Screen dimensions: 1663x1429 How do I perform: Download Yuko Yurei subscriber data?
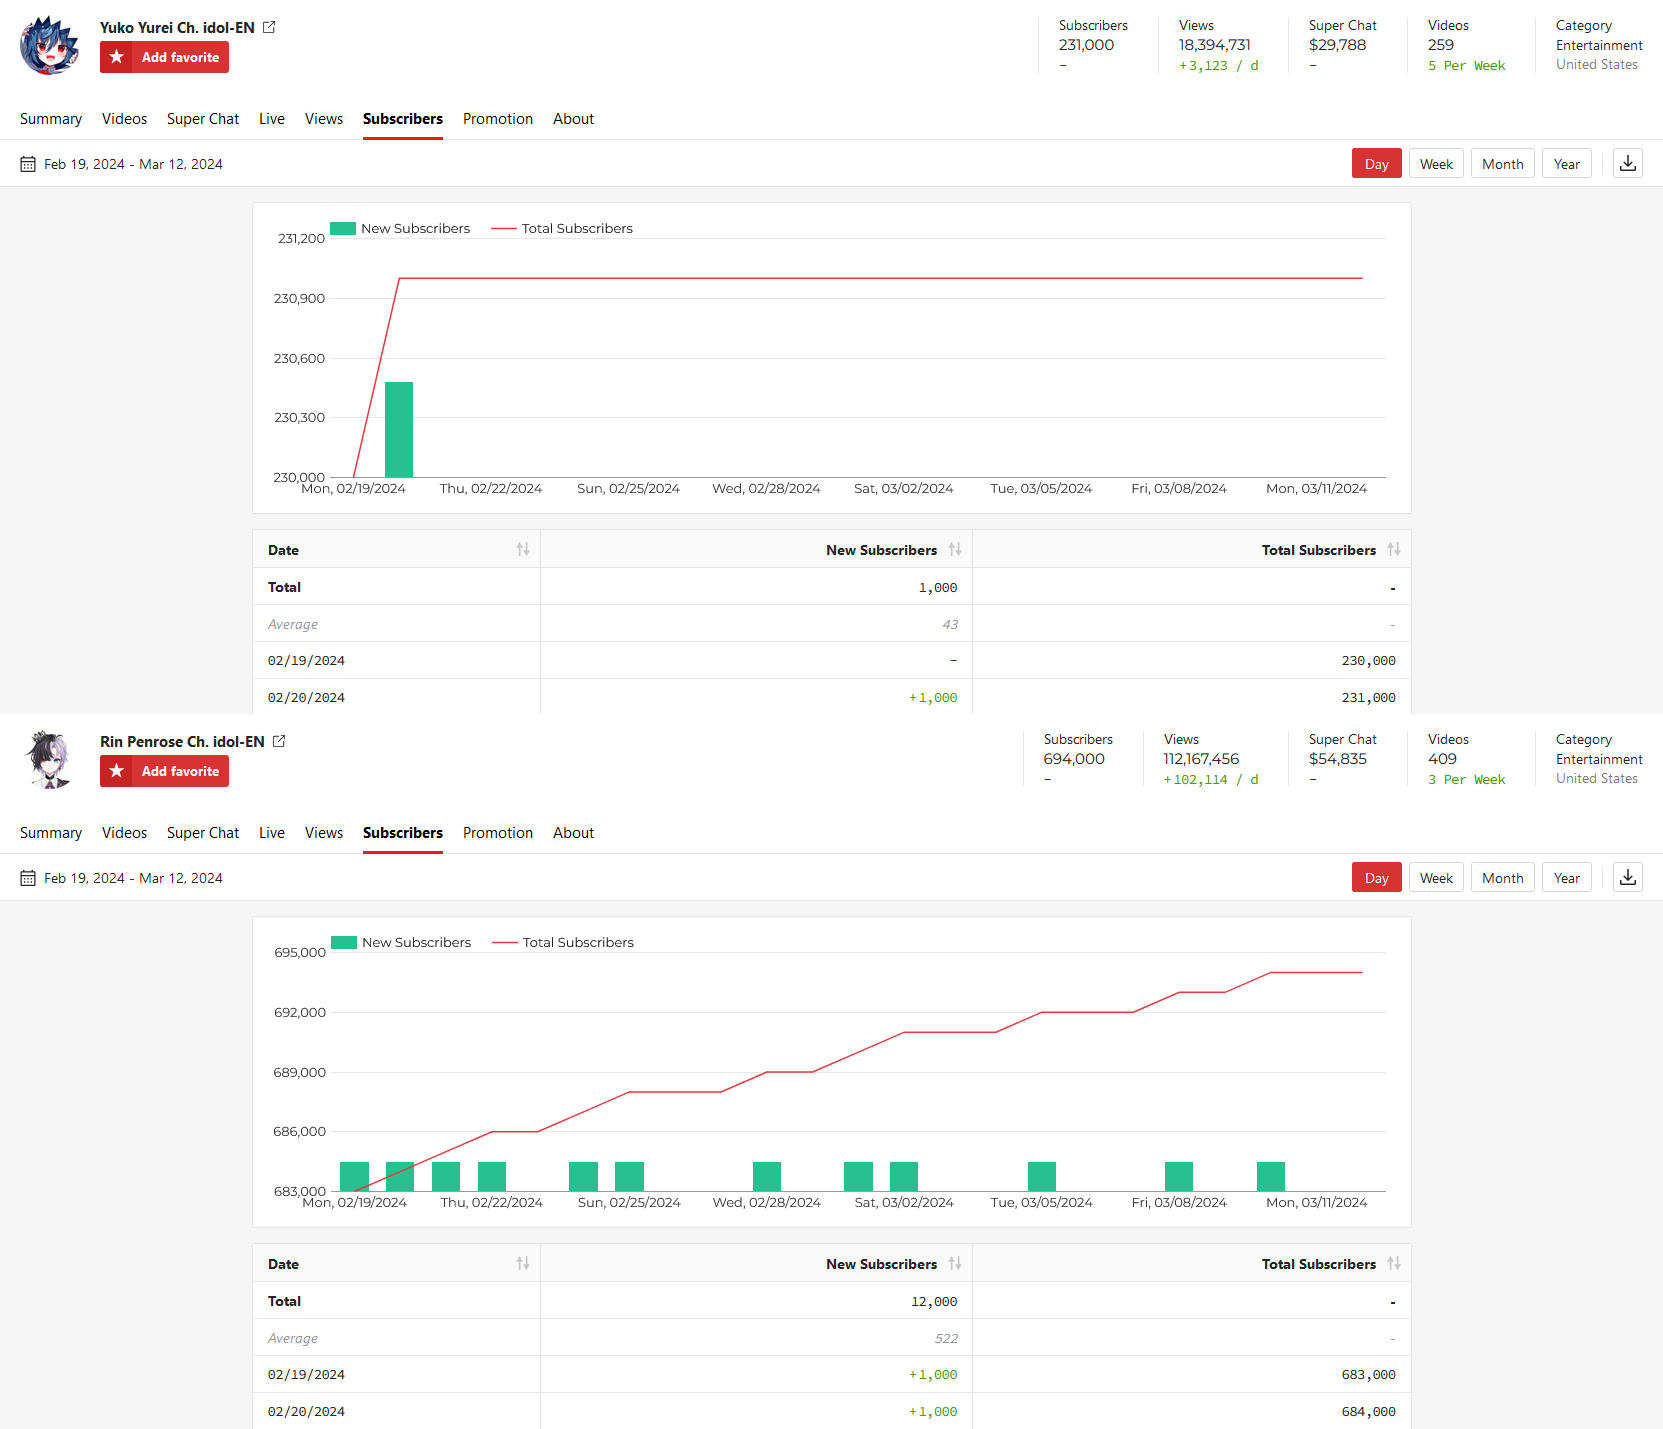[1627, 164]
